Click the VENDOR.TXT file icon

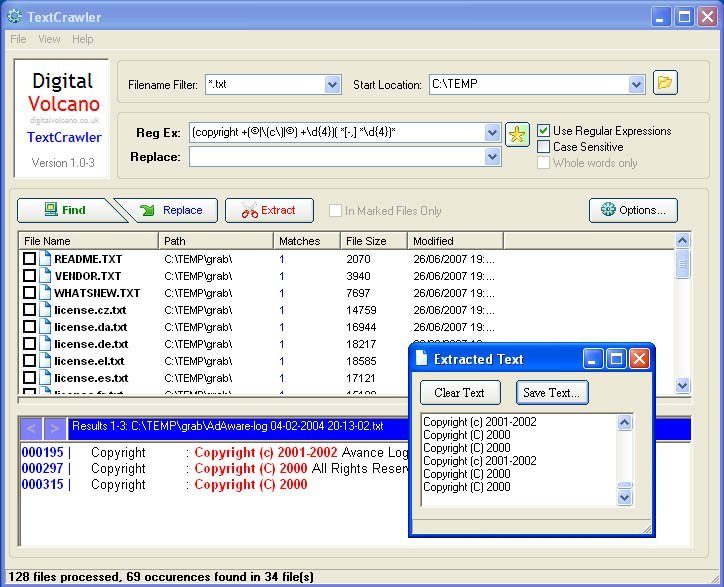tap(45, 276)
